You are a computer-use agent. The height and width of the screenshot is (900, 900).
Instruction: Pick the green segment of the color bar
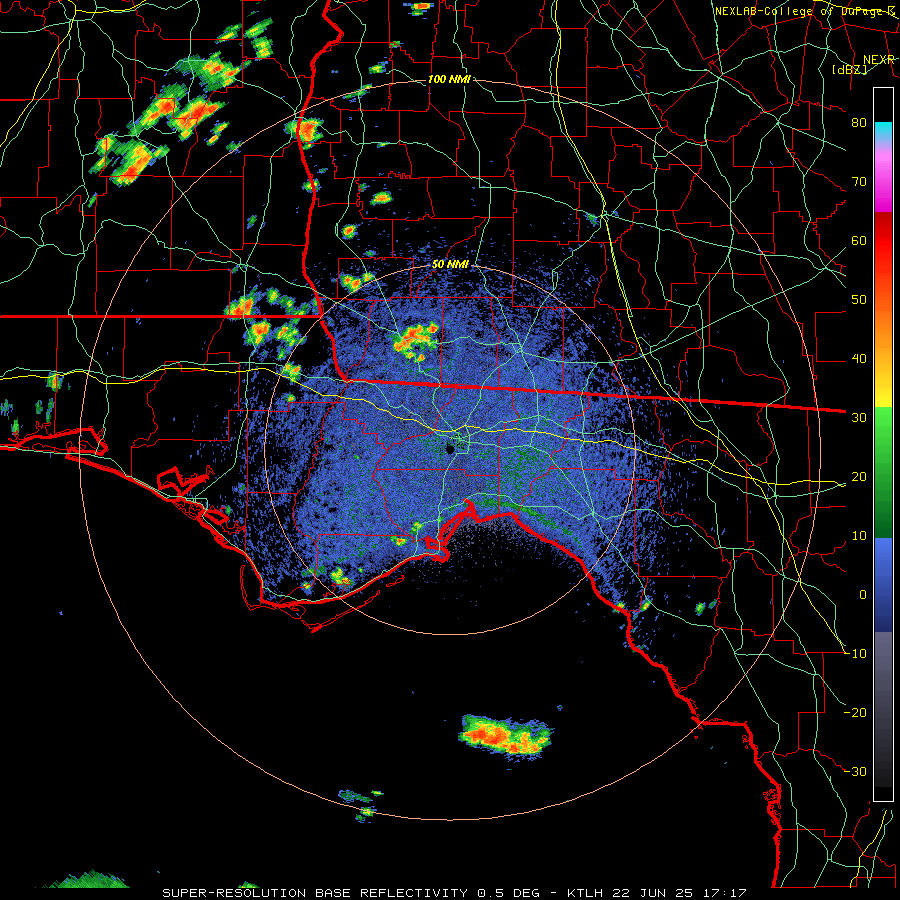[x=883, y=472]
